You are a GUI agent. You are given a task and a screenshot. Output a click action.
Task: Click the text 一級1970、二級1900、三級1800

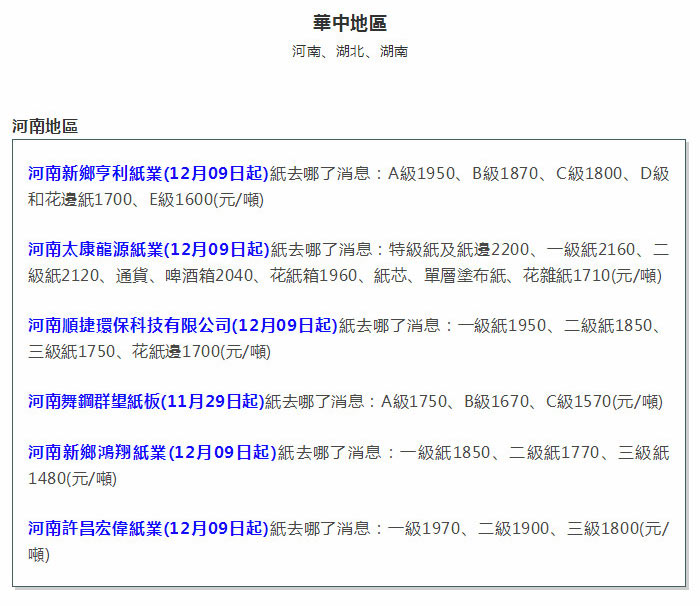[x=513, y=528]
